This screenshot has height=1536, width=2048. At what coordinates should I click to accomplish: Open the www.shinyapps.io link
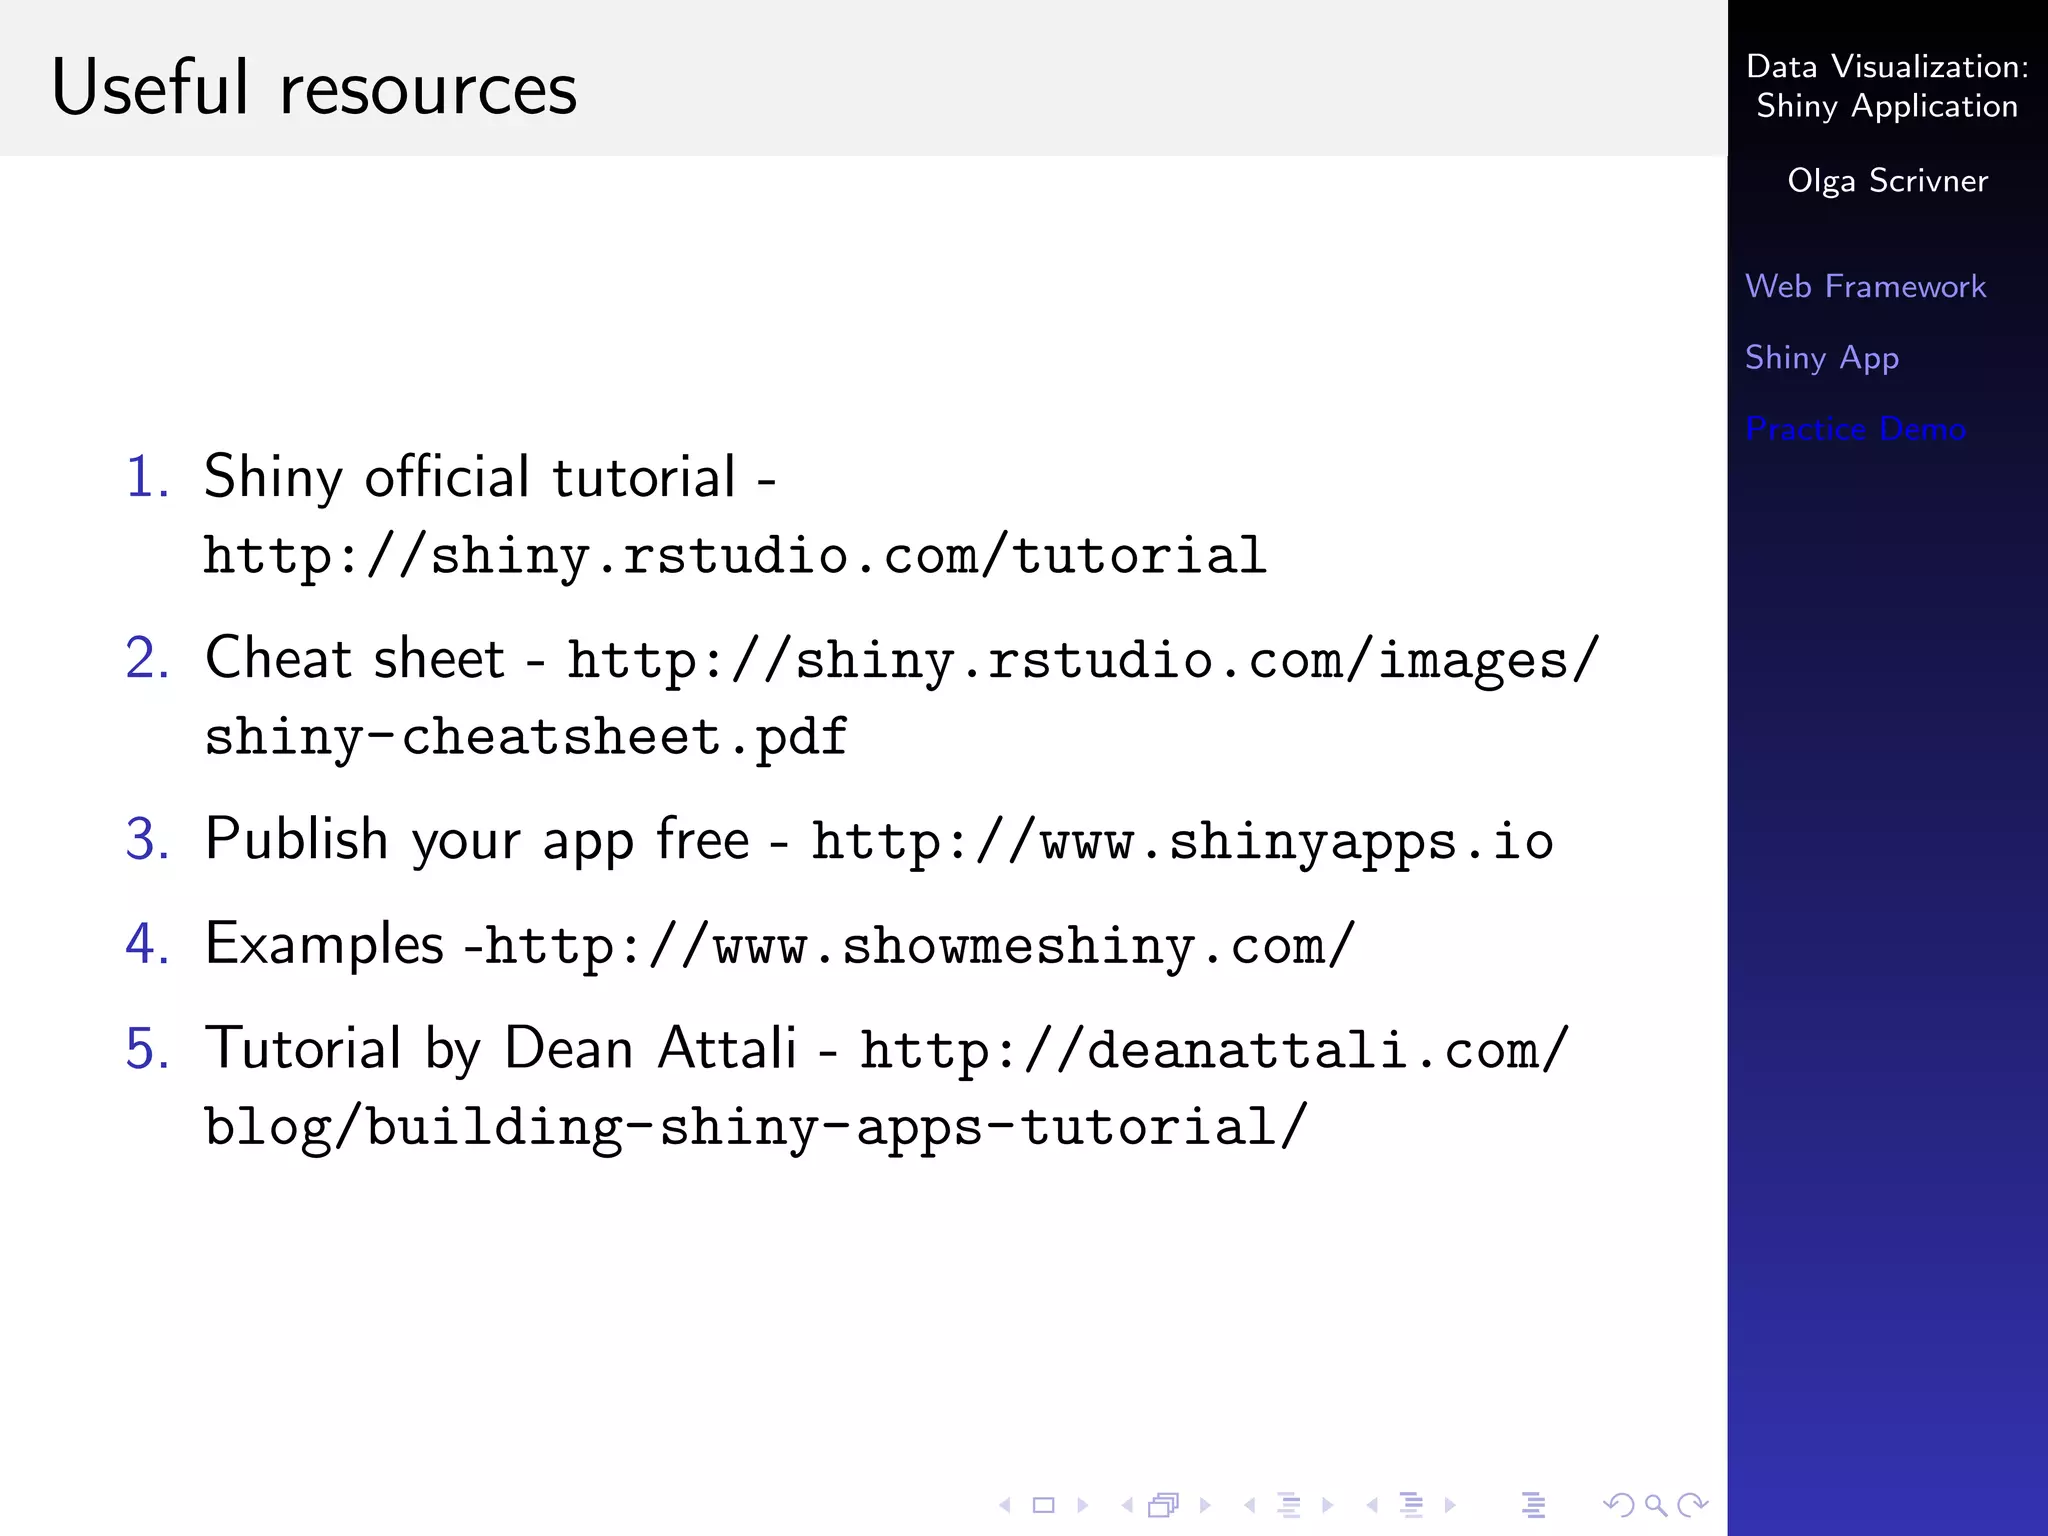1182,842
